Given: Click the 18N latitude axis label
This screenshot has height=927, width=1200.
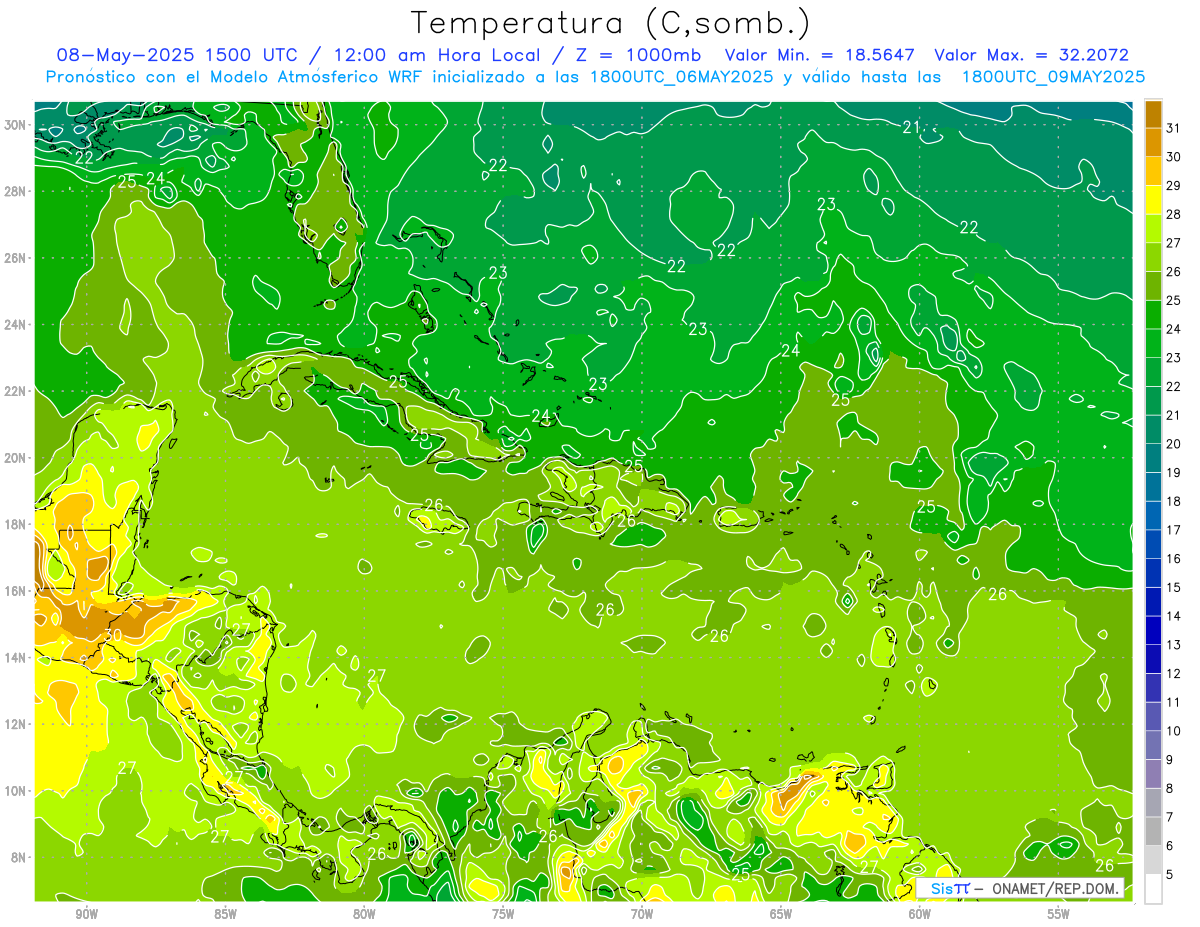Looking at the screenshot, I should (x=15, y=524).
